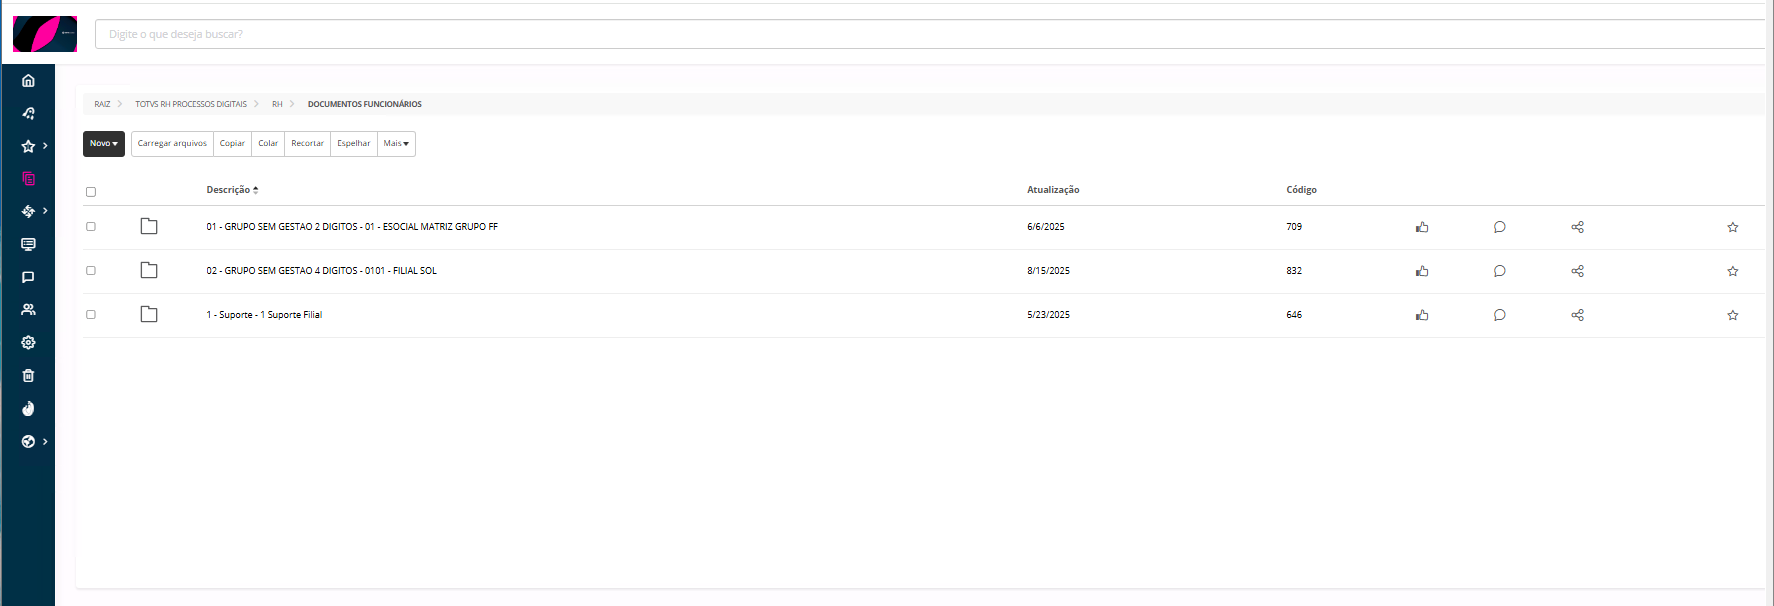The width and height of the screenshot is (1774, 606).
Task: Click the Copiar button
Action: click(x=232, y=144)
